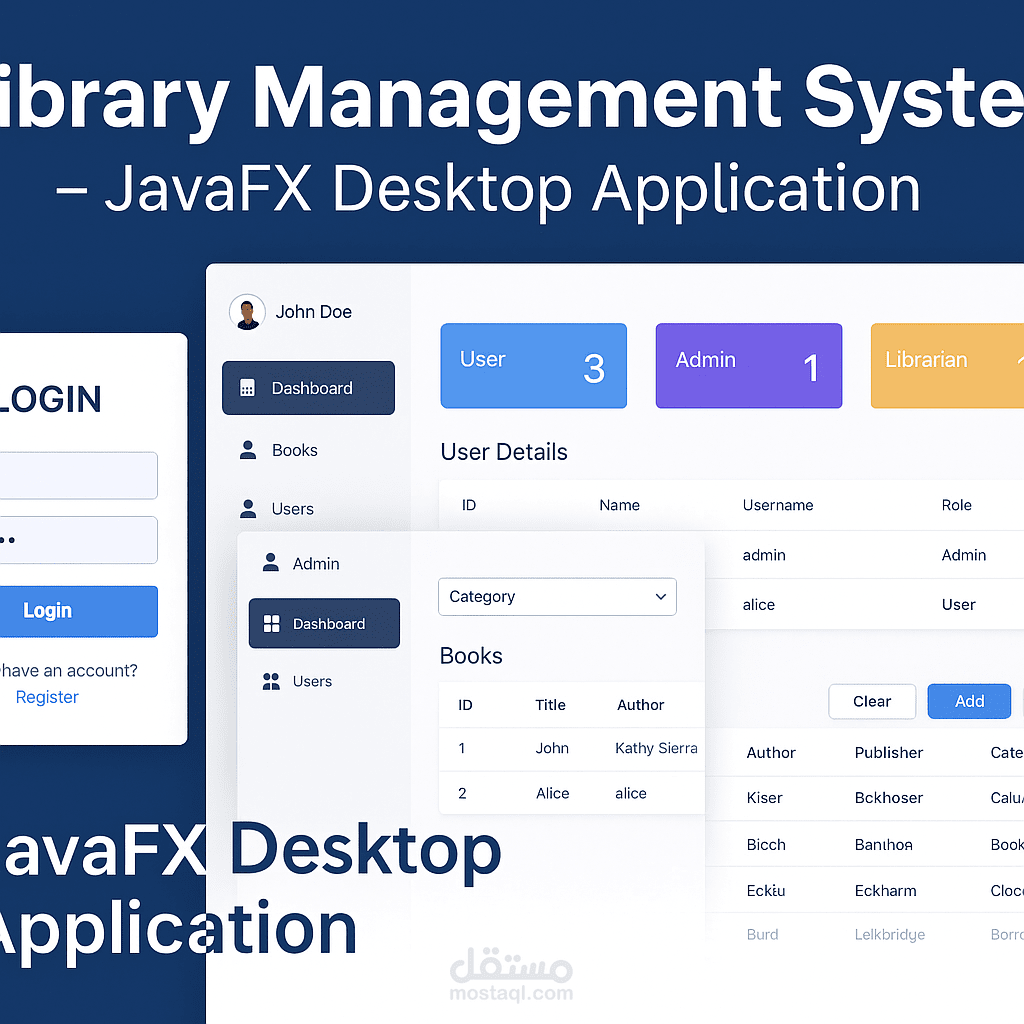
Task: Focus the username field in Login window
Action: (x=78, y=475)
